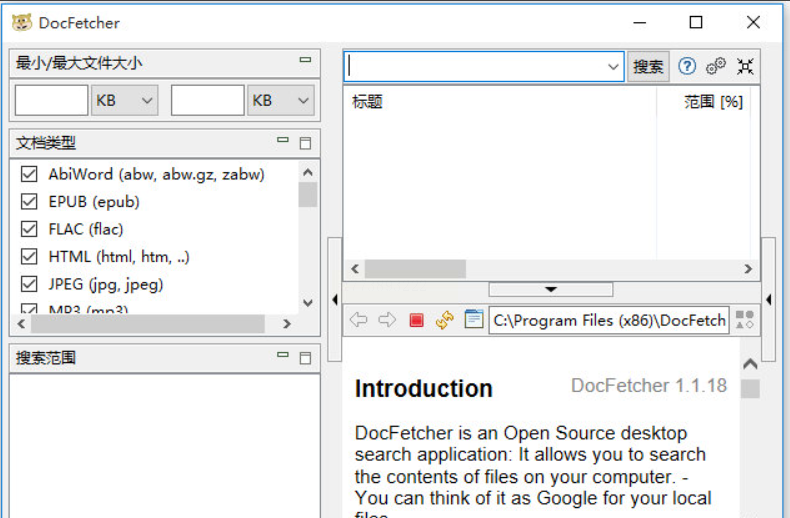Image resolution: width=790 pixels, height=518 pixels.
Task: Go forward with the preview right arrow
Action: click(387, 319)
